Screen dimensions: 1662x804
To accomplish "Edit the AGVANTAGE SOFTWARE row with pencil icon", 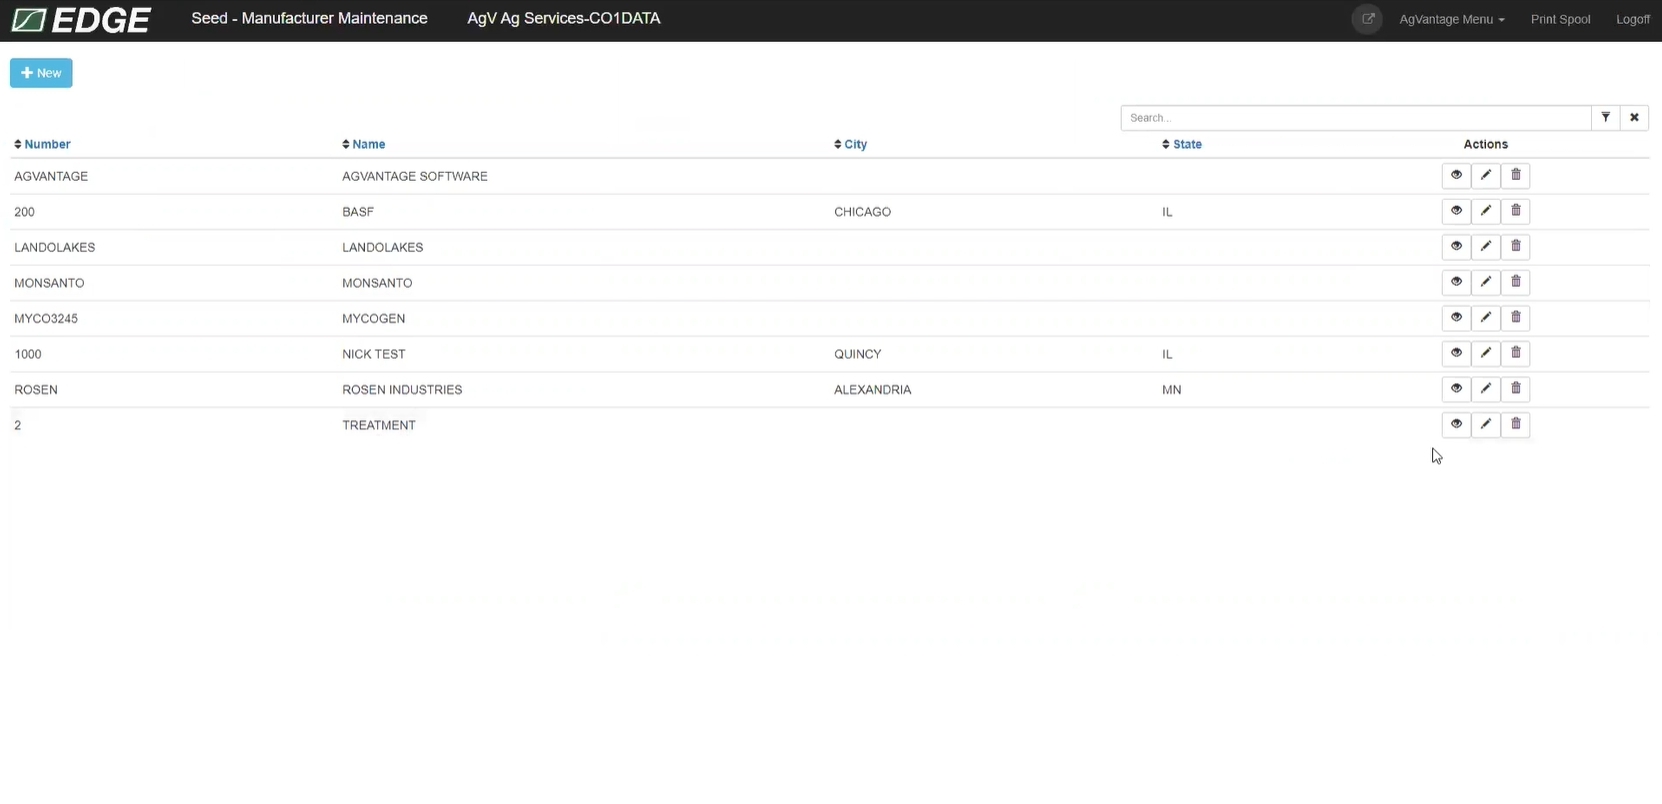I will [x=1486, y=176].
